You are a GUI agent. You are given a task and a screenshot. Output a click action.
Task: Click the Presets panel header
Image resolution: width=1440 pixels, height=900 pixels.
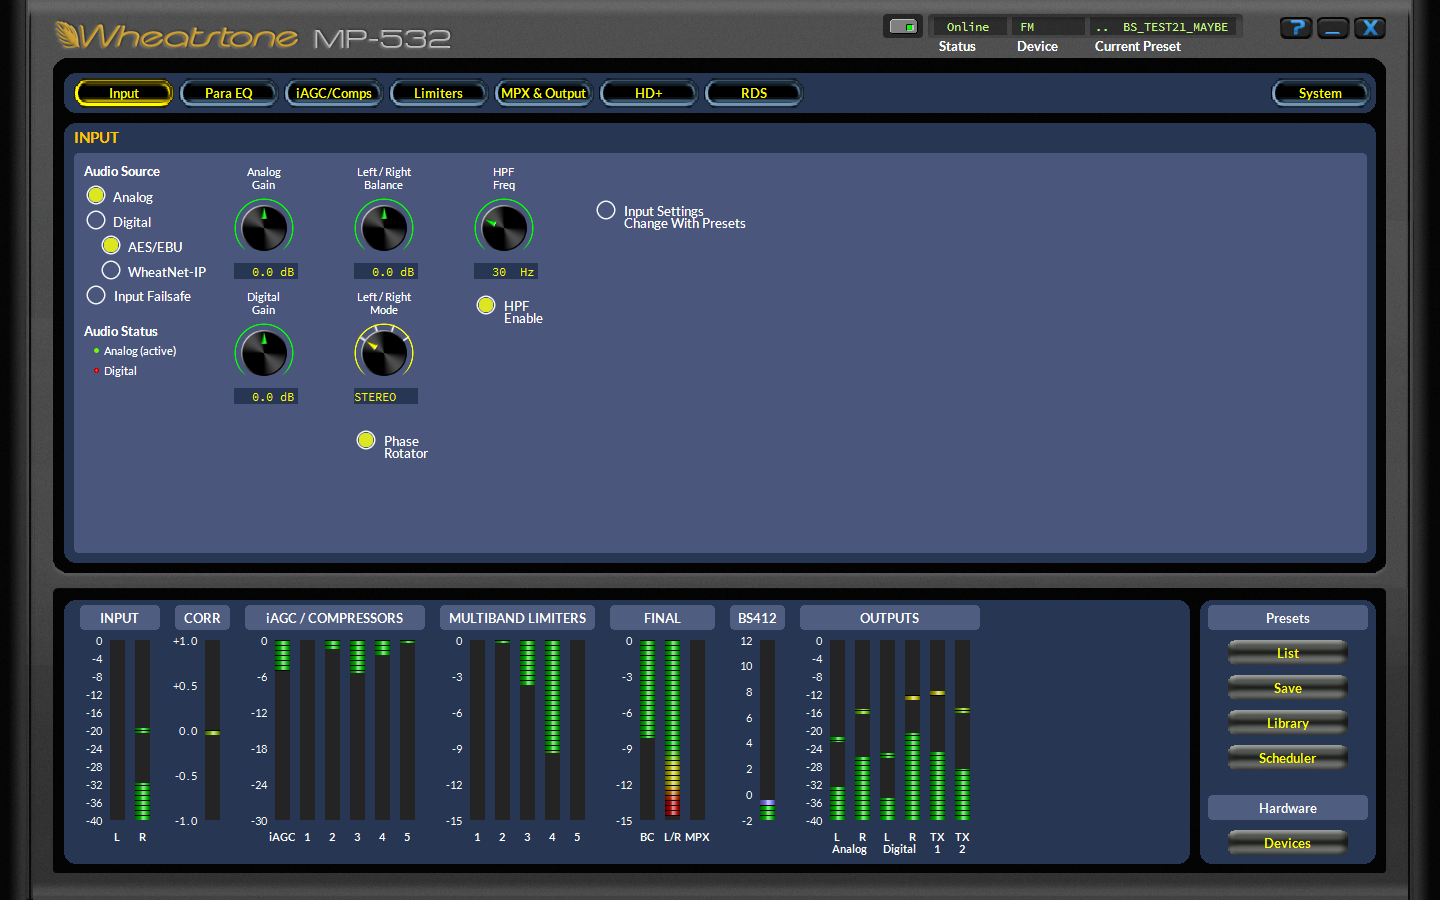point(1288,618)
